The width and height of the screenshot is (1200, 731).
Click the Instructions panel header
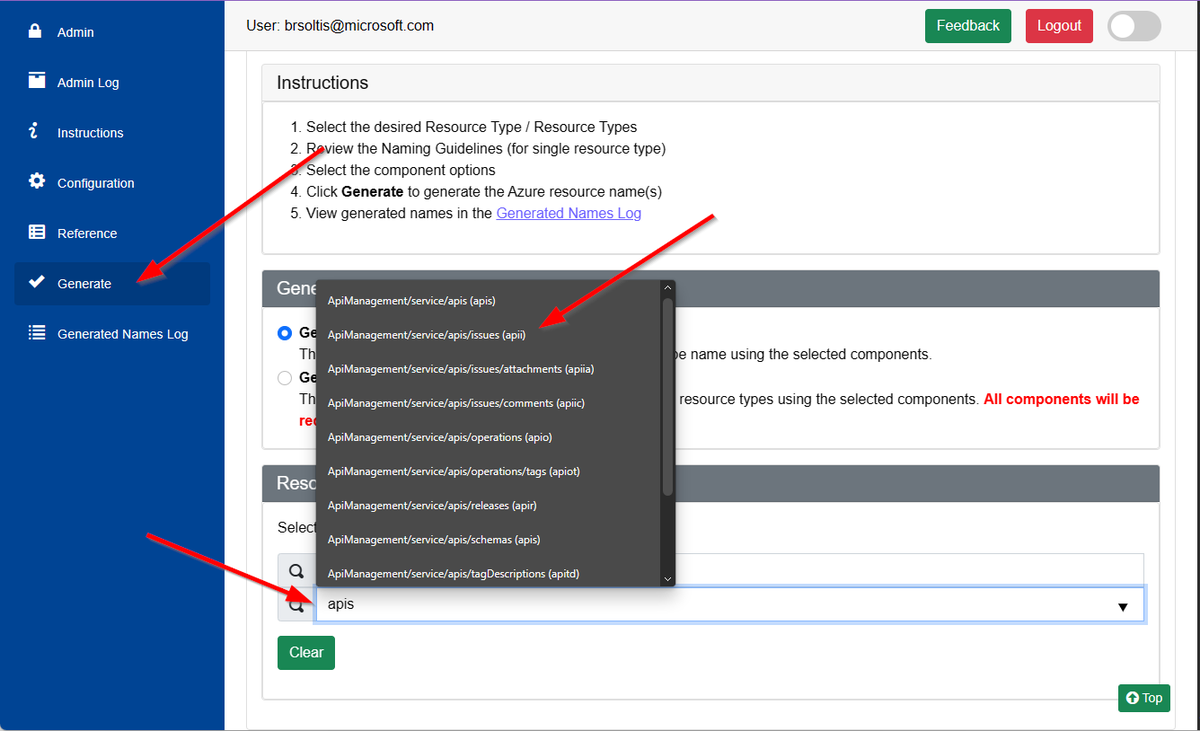pyautogui.click(x=711, y=83)
